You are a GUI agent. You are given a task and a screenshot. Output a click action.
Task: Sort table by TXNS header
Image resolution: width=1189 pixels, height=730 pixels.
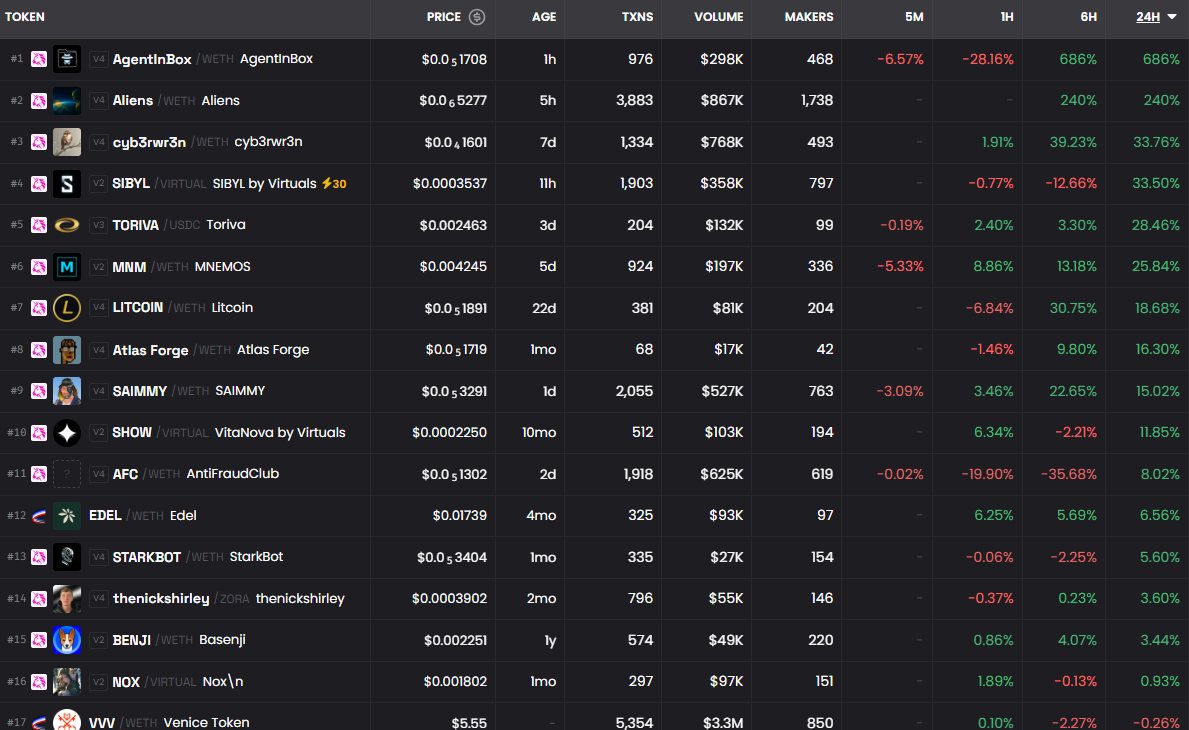click(637, 17)
